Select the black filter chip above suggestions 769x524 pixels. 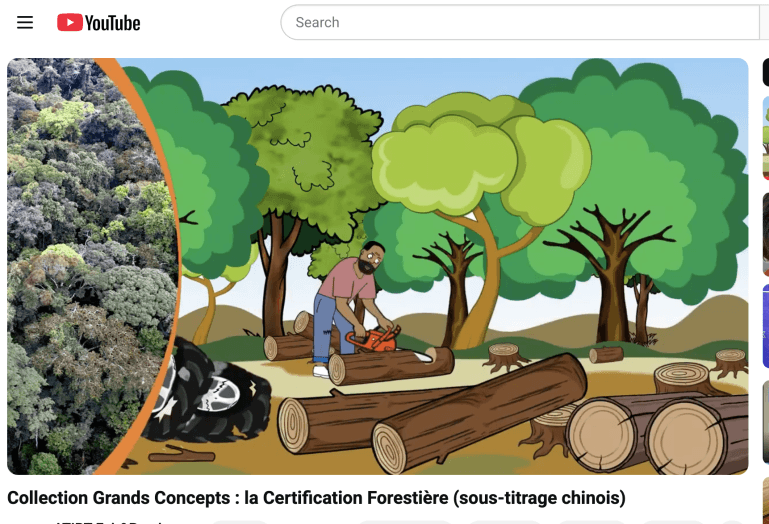pos(766,72)
